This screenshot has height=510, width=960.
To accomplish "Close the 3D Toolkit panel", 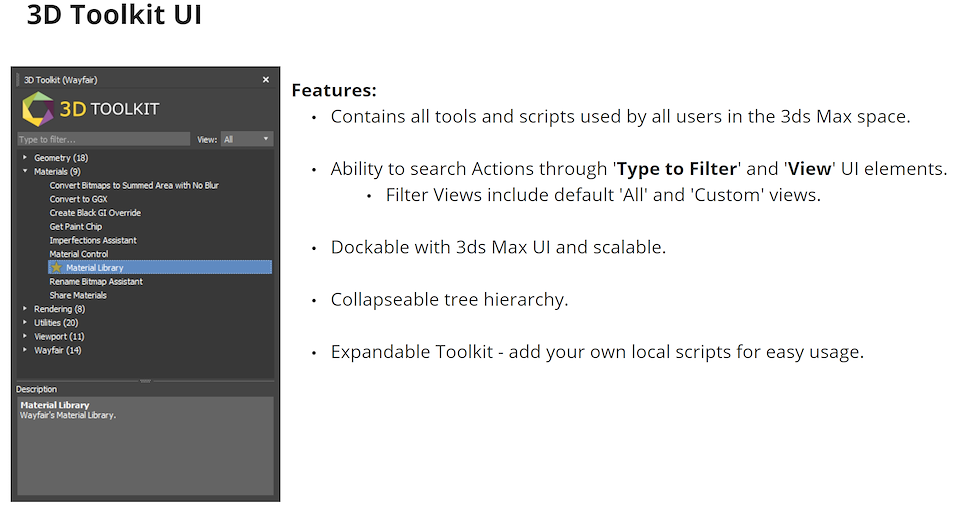I will pyautogui.click(x=266, y=79).
